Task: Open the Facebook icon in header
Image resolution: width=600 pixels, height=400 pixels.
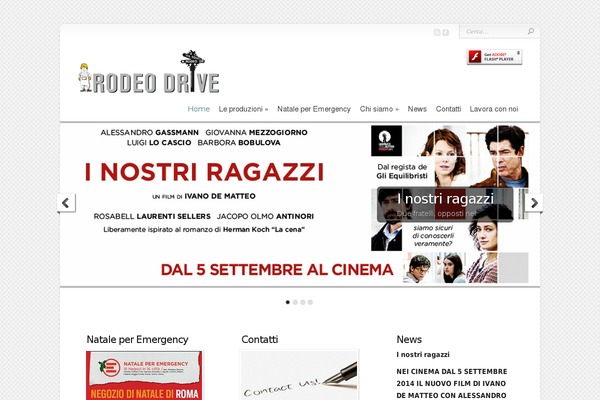Action: [445, 33]
